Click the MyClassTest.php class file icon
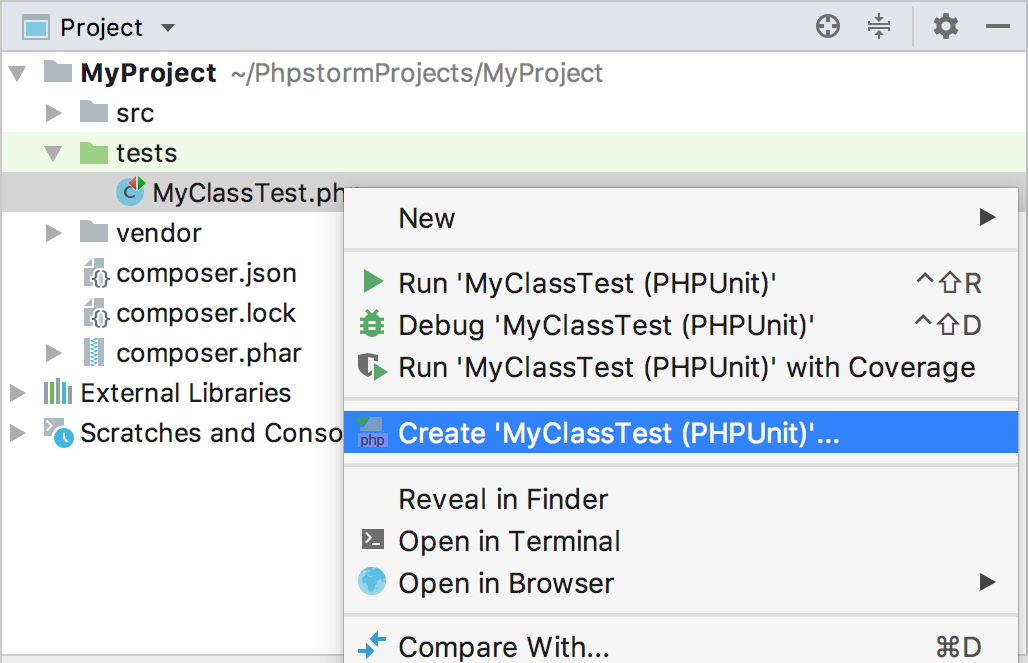The height and width of the screenshot is (663, 1028). tap(130, 191)
